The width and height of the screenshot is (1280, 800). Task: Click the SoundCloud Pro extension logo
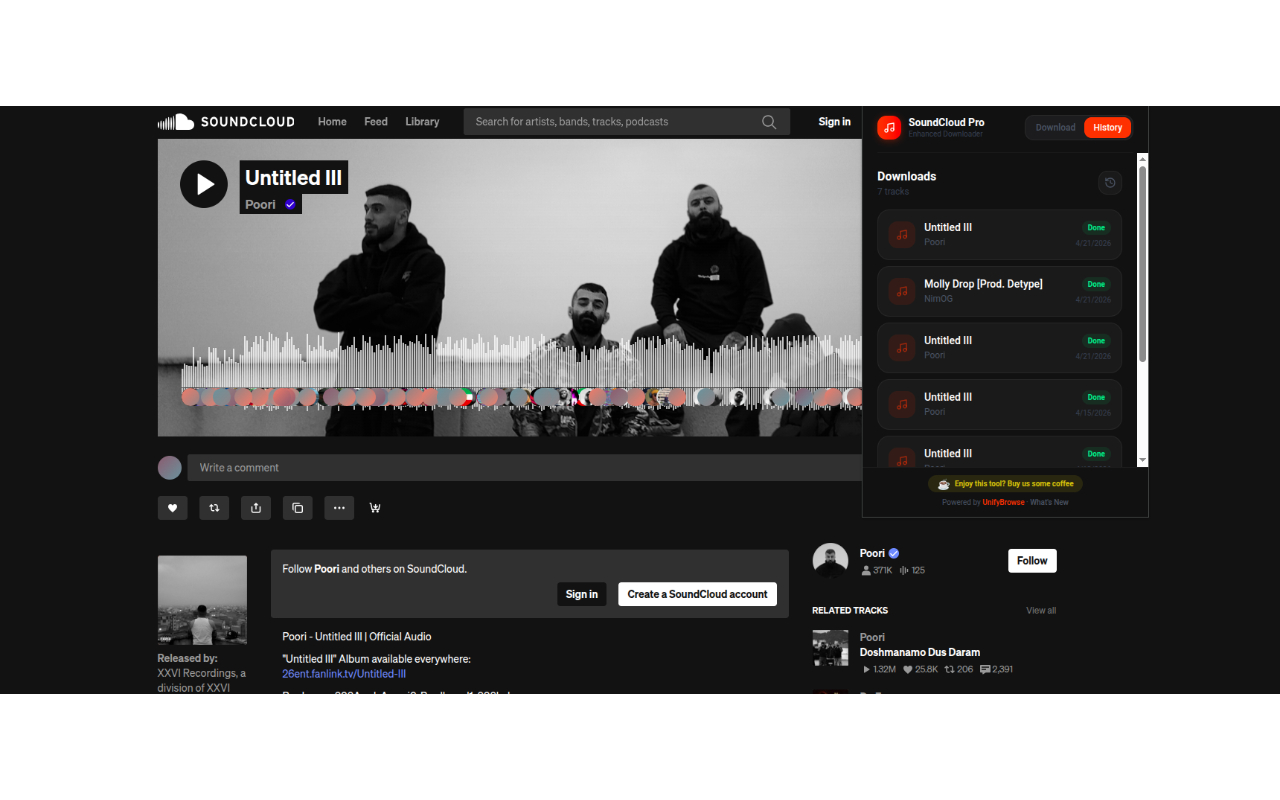click(x=889, y=127)
